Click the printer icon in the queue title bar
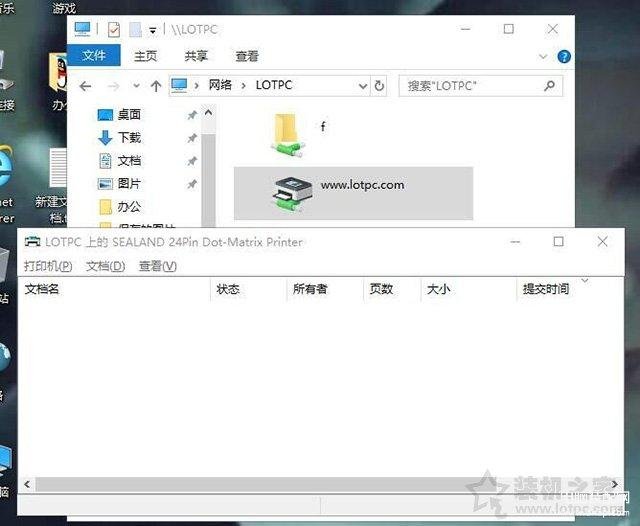This screenshot has height=526, width=640. [32, 242]
